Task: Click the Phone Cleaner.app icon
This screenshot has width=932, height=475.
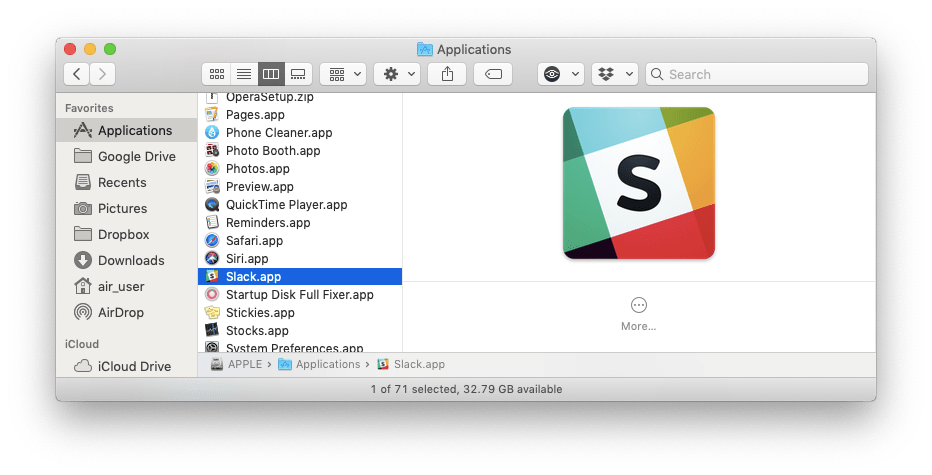Action: pyautogui.click(x=212, y=133)
